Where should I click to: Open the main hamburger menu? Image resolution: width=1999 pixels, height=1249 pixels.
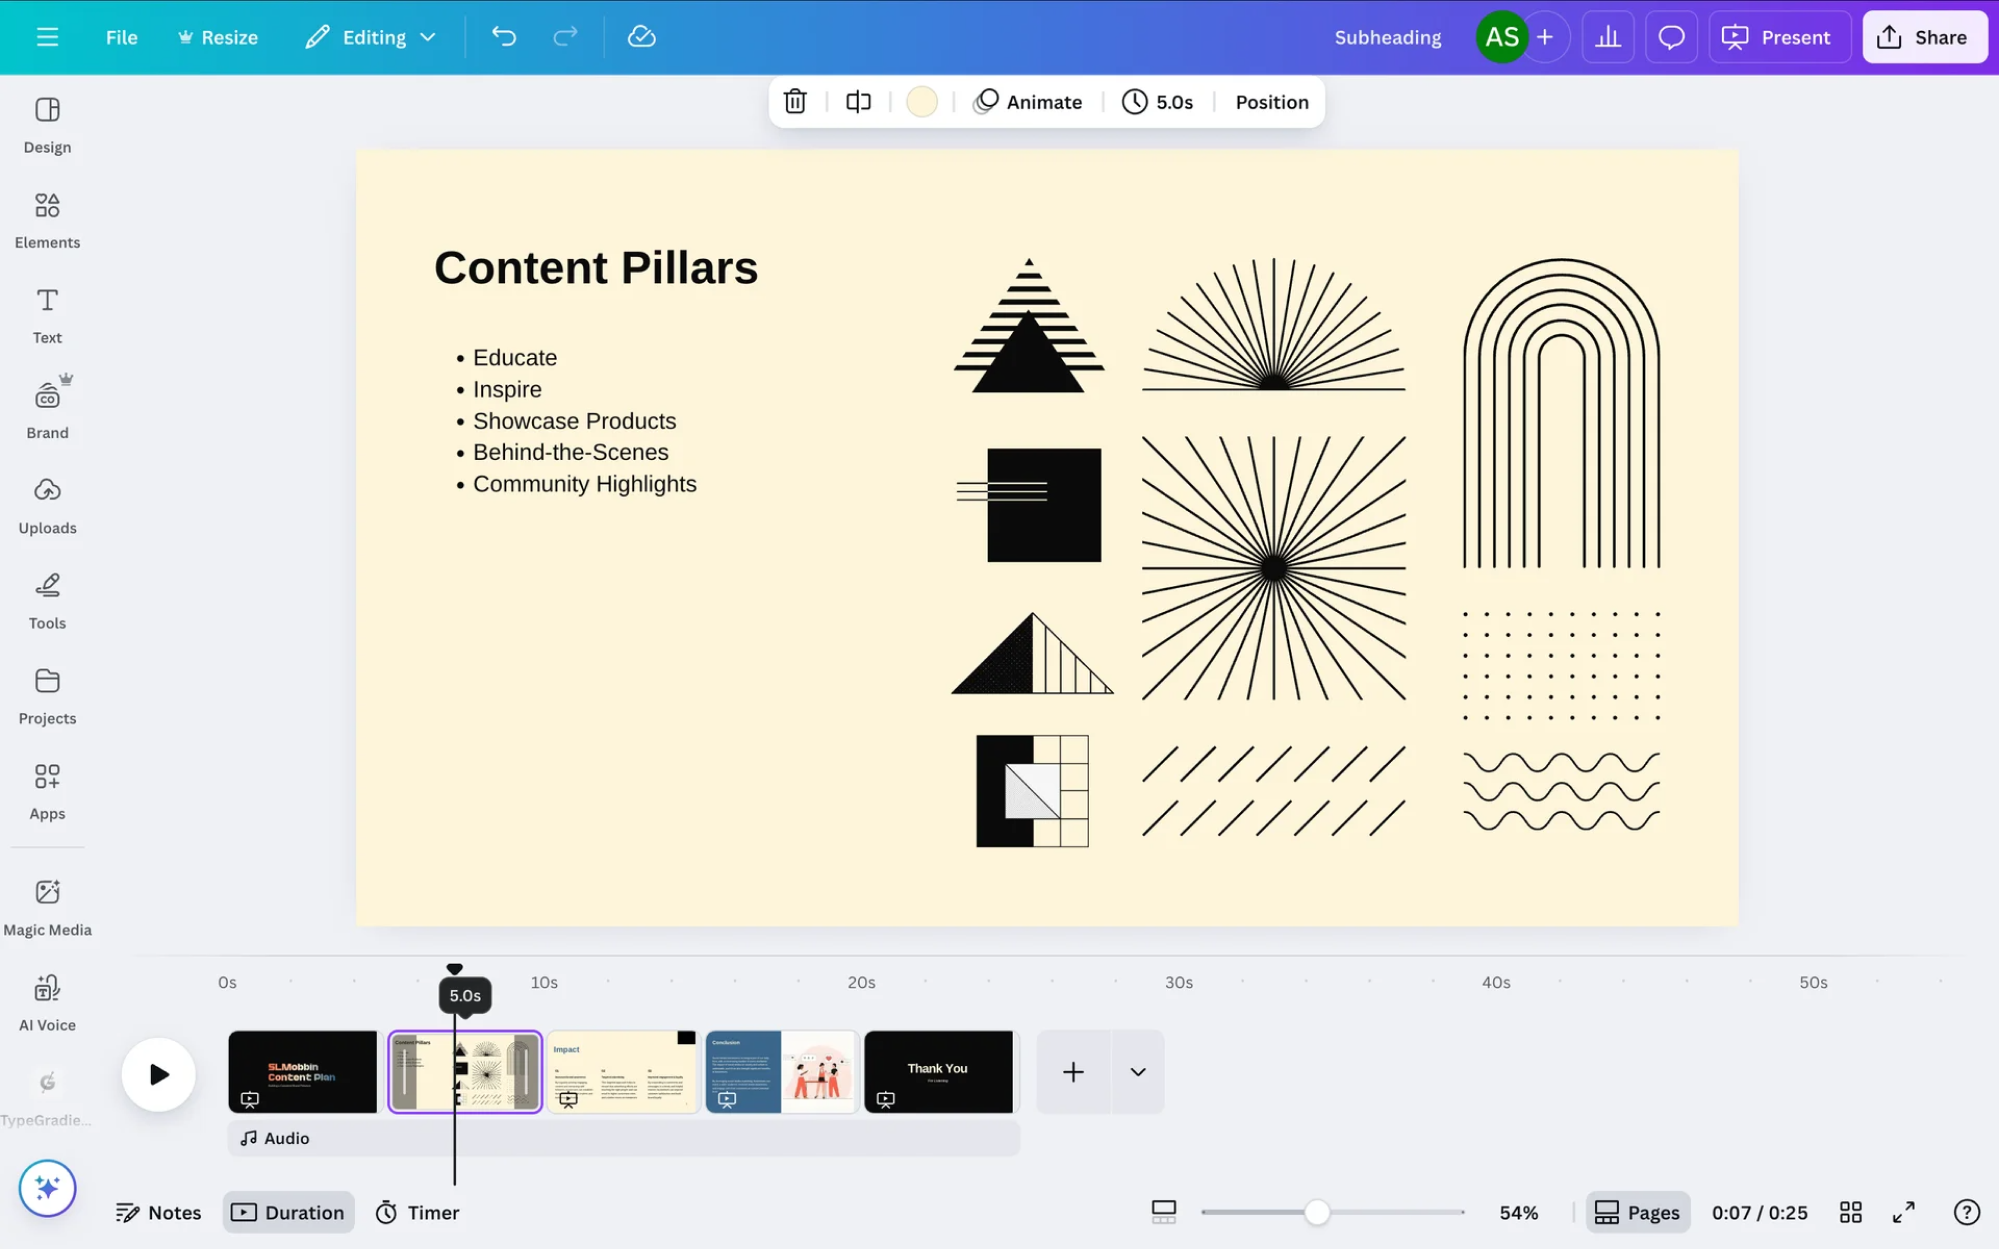[x=47, y=38]
